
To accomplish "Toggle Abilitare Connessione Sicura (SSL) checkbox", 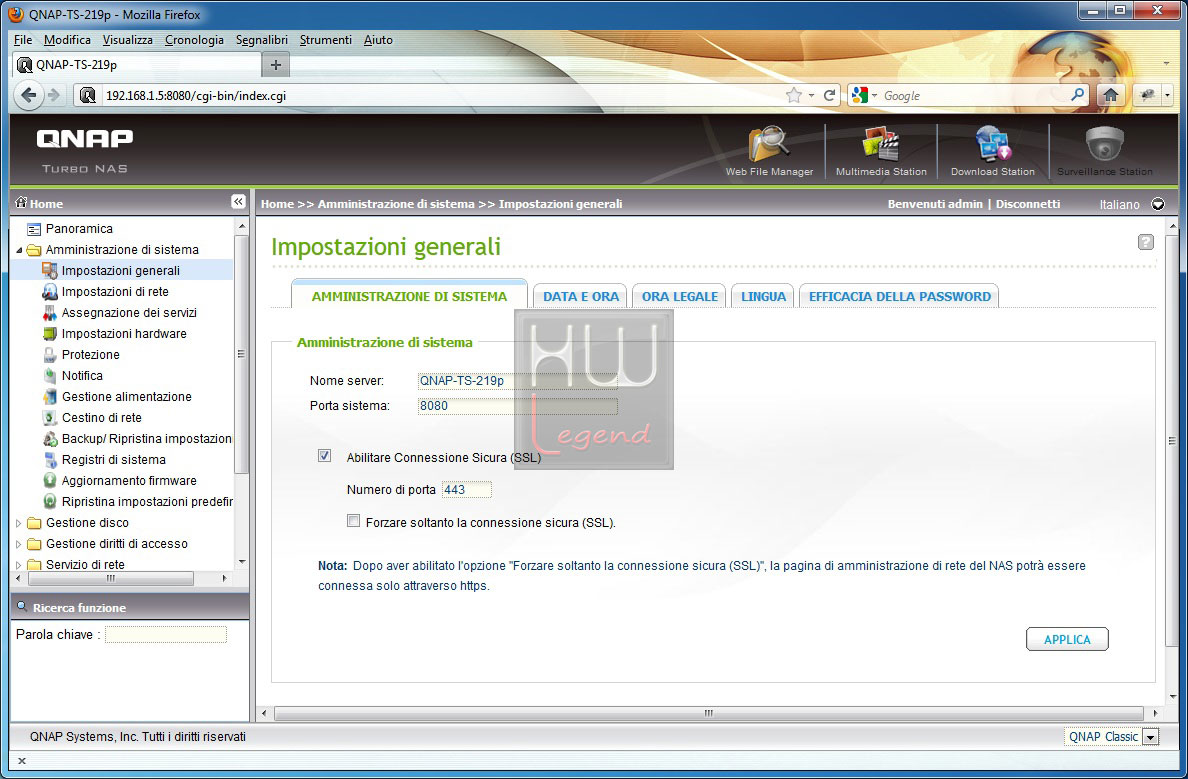I will coord(324,455).
